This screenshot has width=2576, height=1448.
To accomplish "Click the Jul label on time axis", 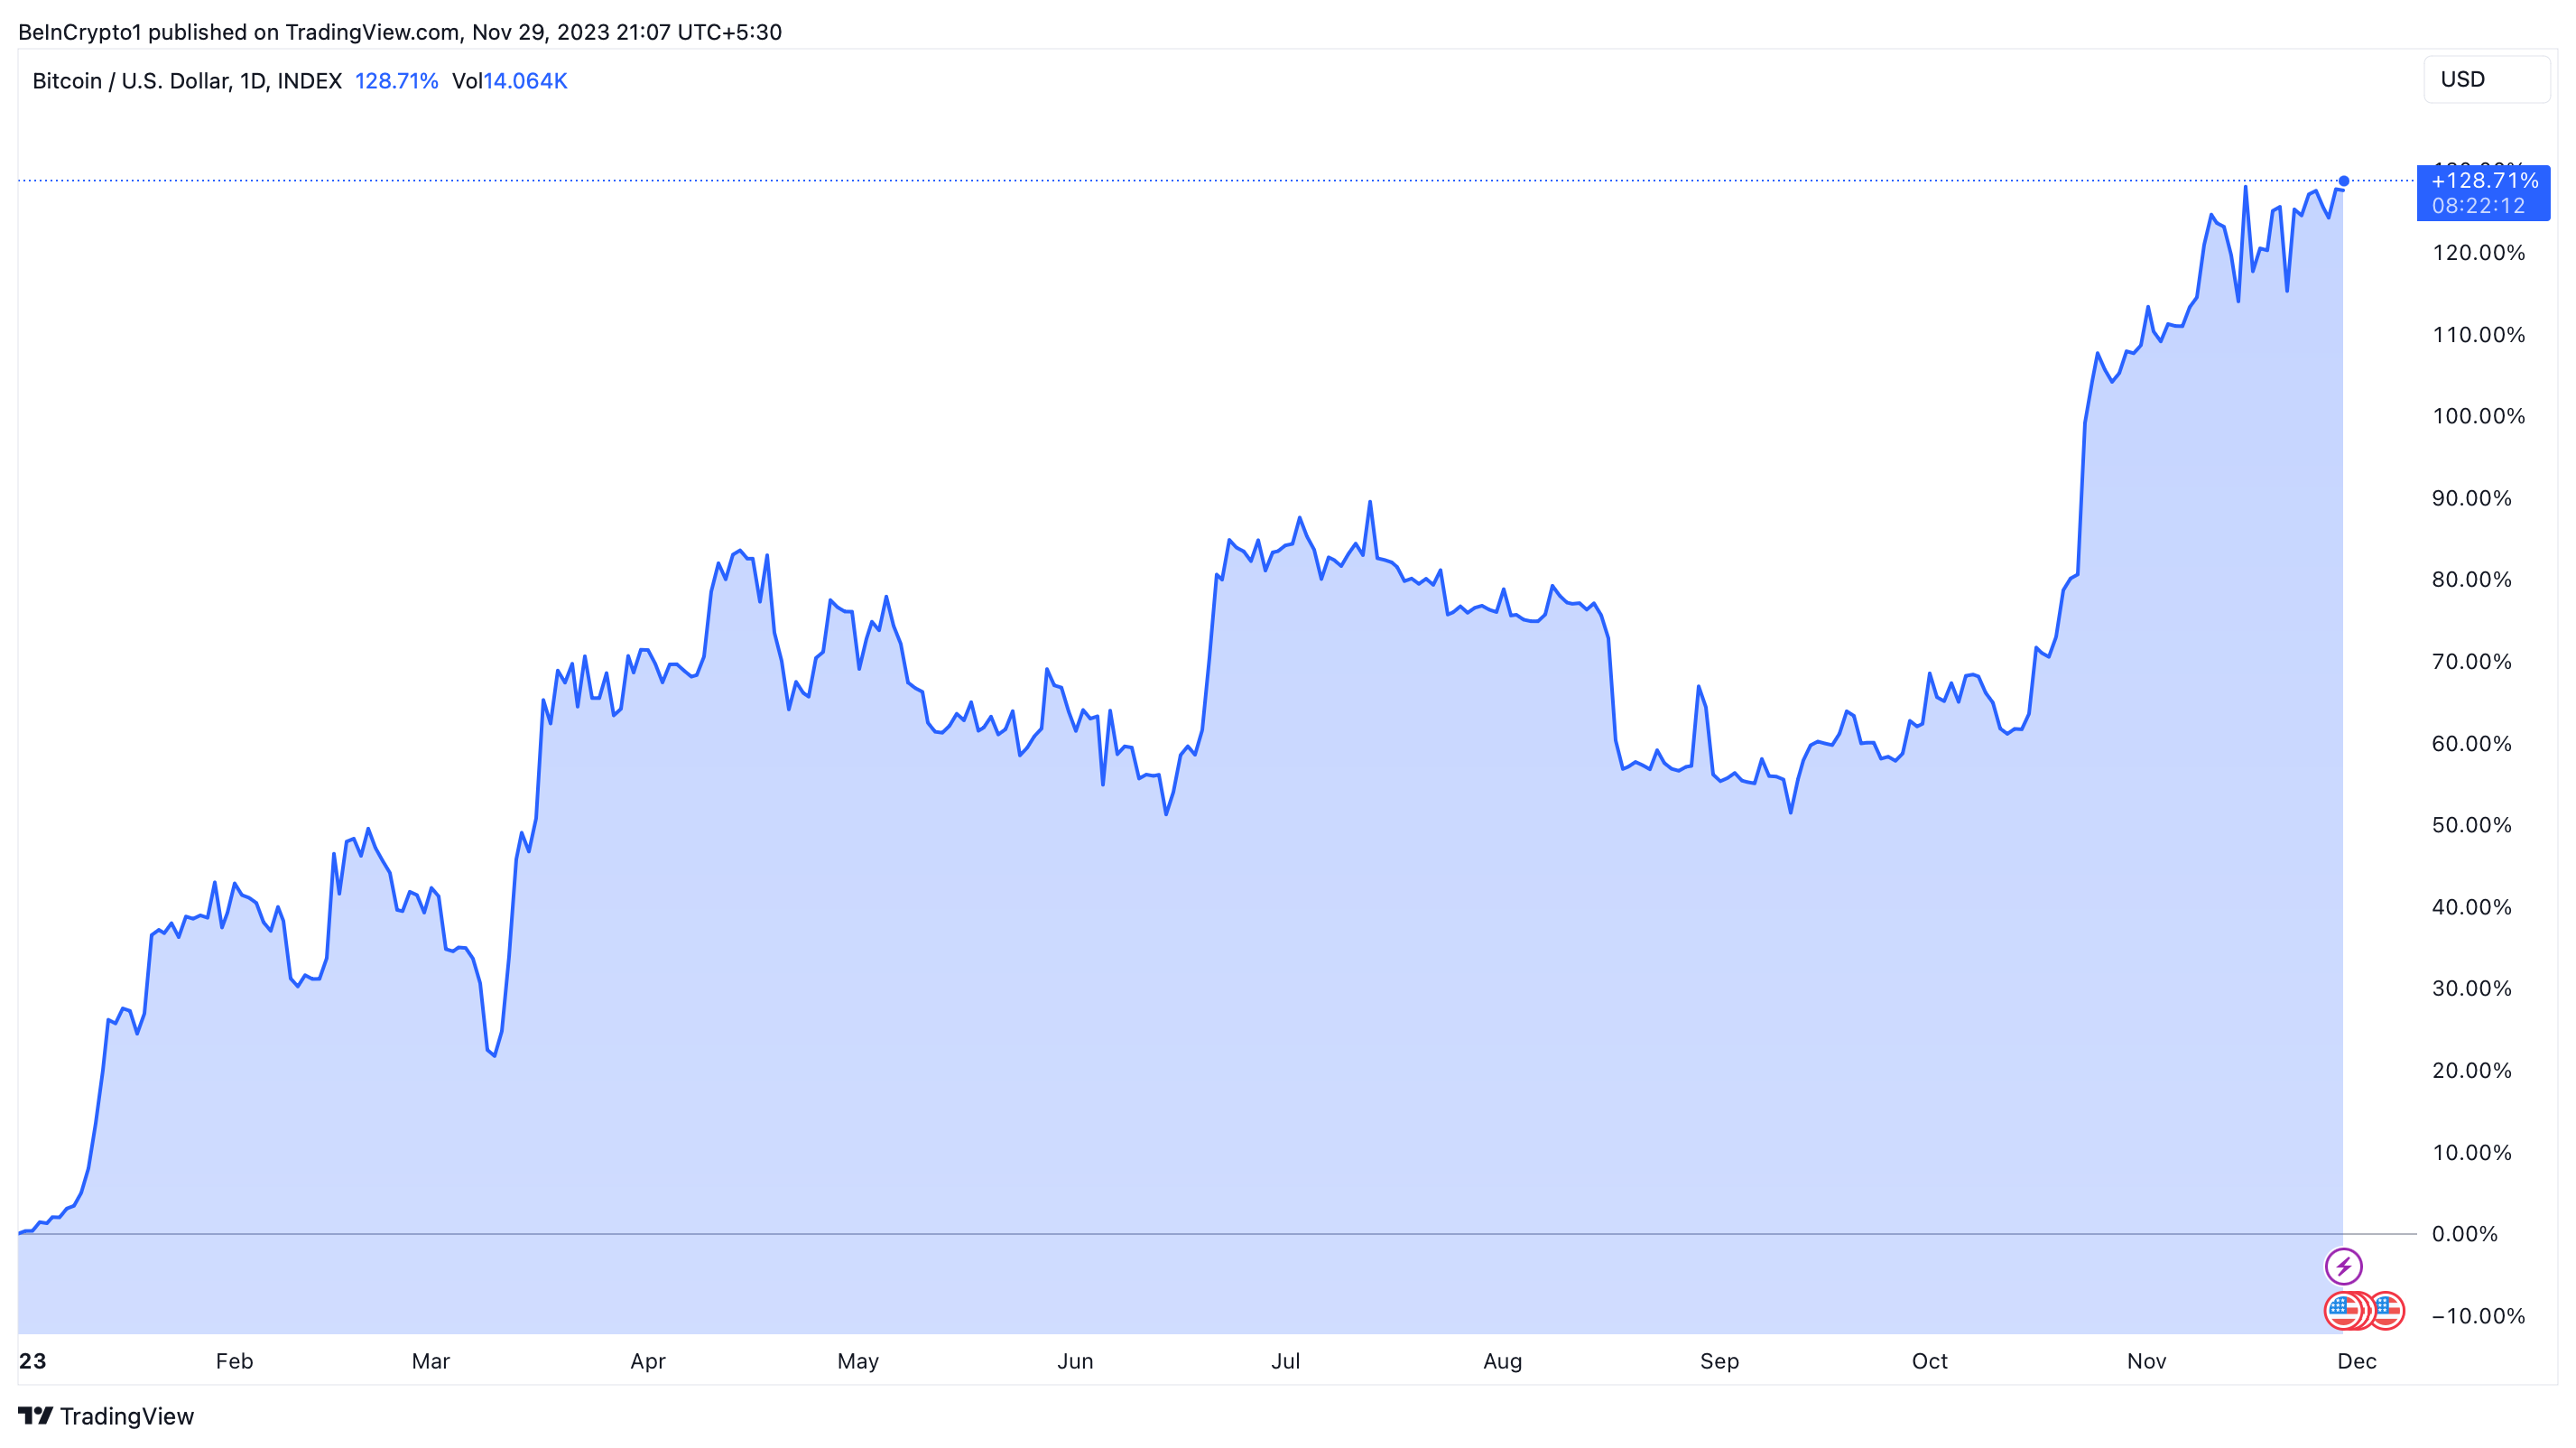I will tap(1285, 1361).
